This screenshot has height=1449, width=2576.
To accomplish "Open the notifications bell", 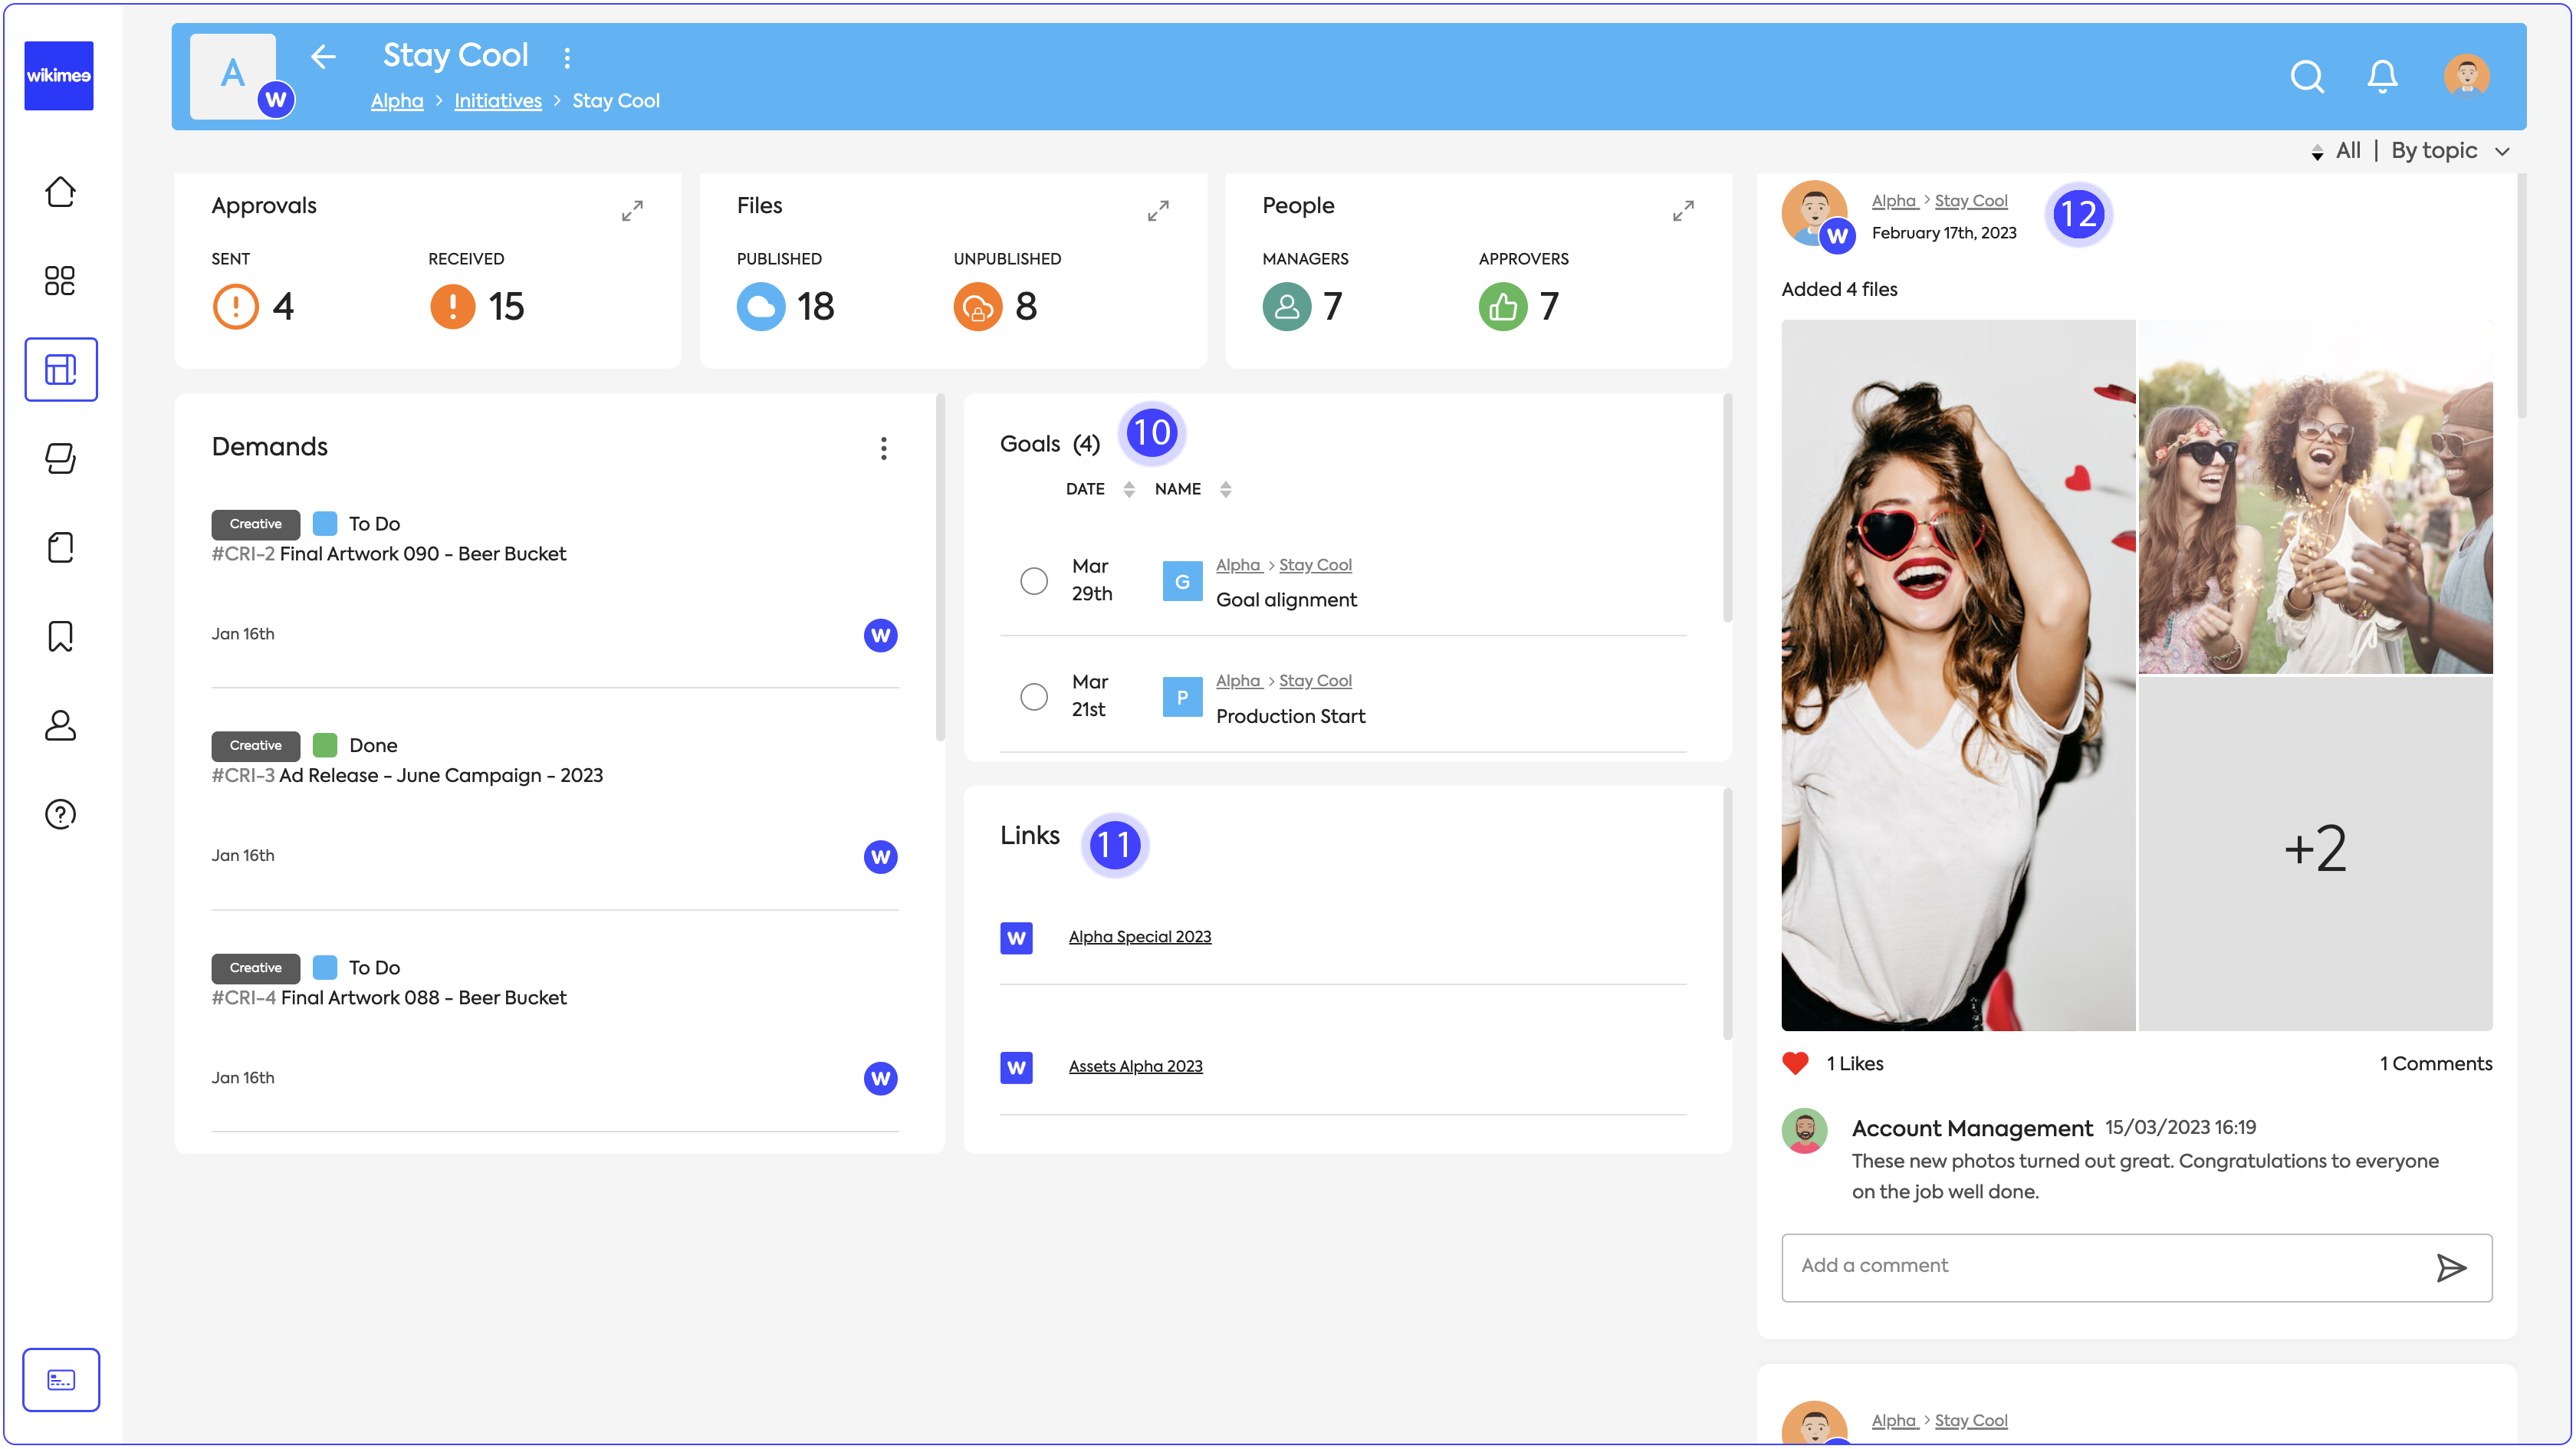I will click(2382, 76).
